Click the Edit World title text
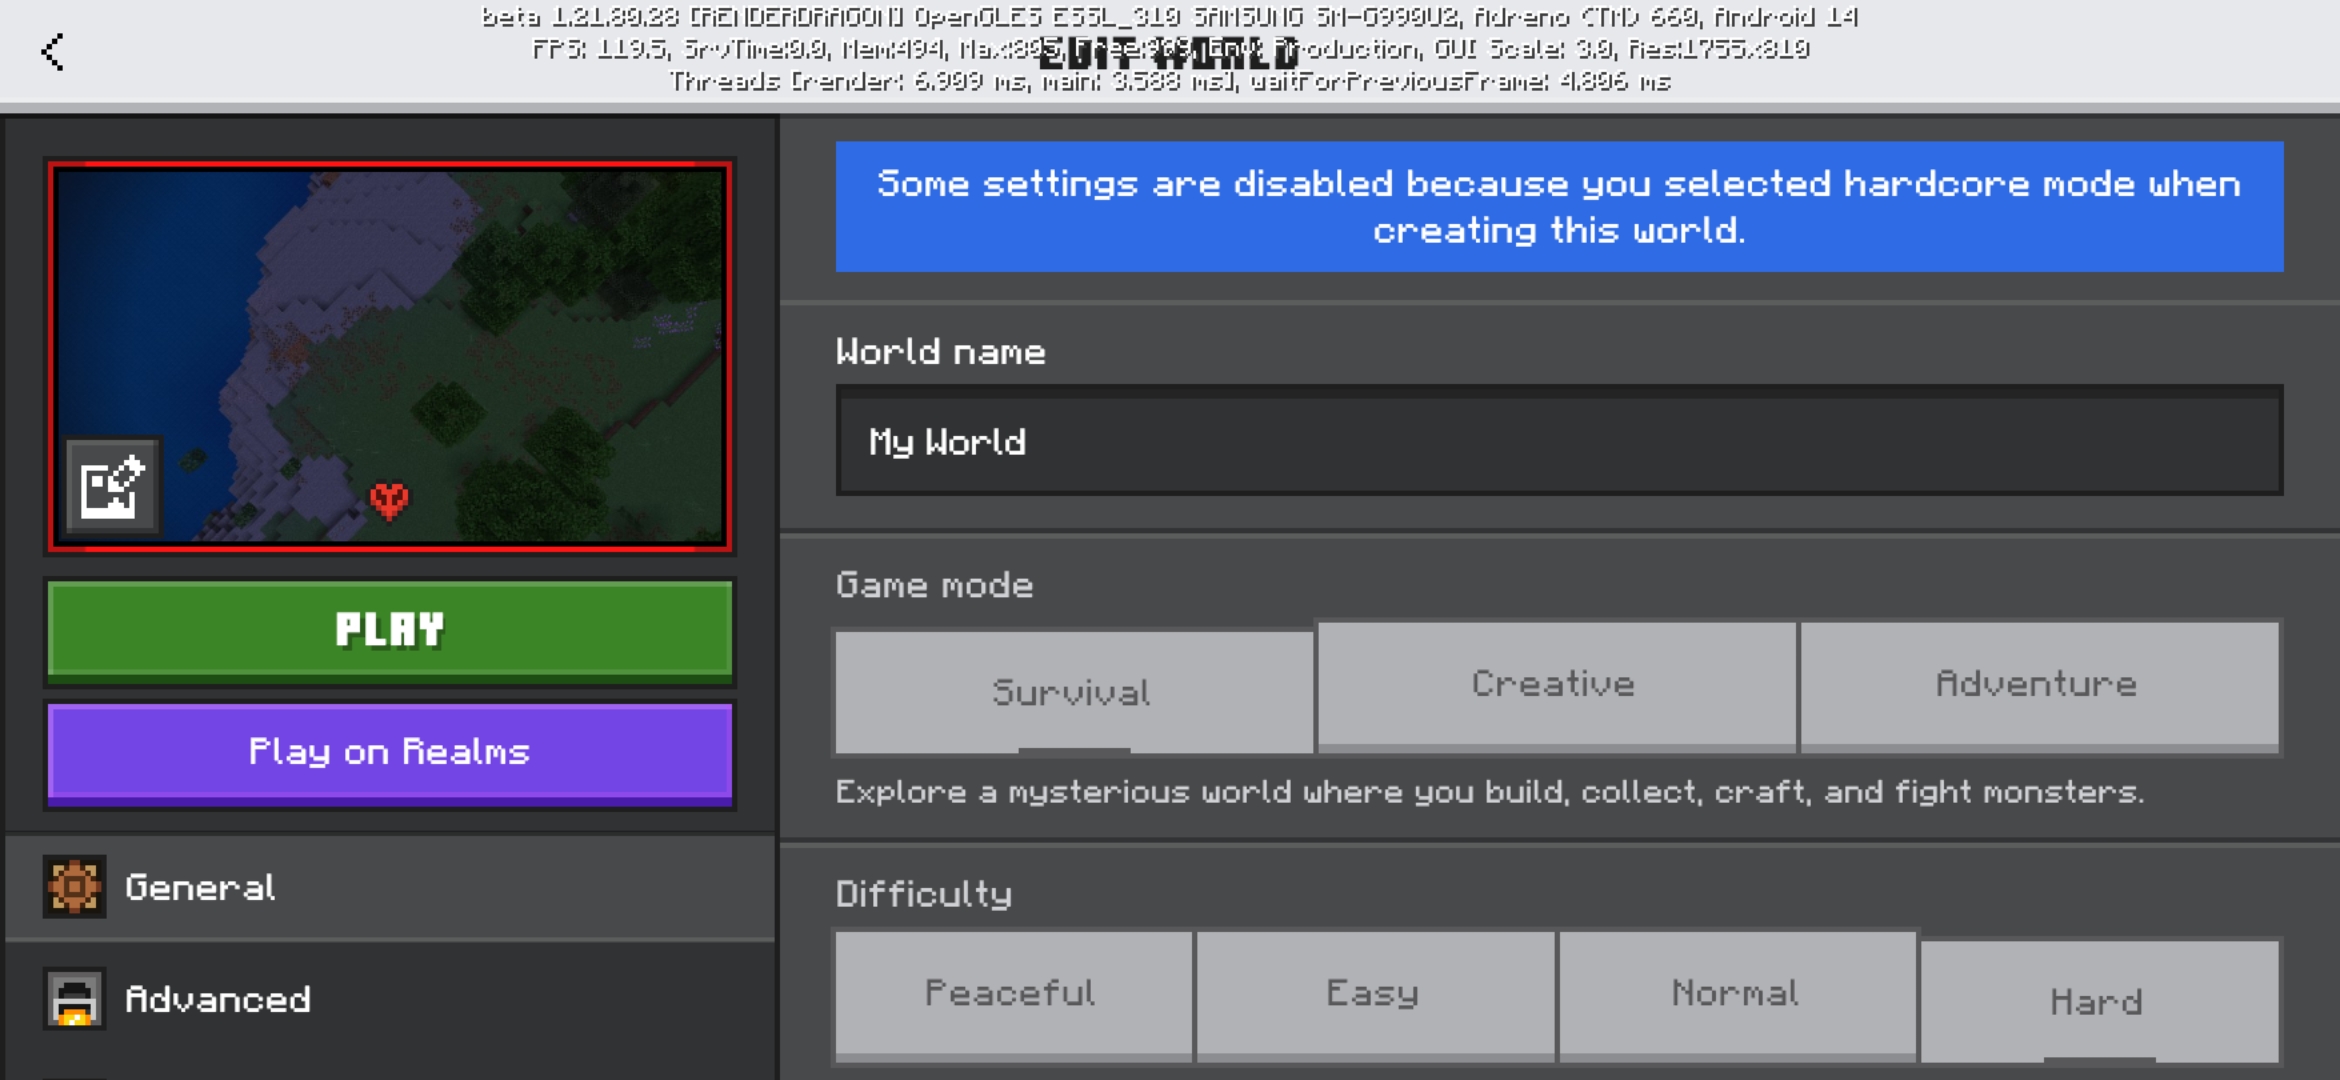Viewport: 2340px width, 1080px height. tap(1168, 55)
